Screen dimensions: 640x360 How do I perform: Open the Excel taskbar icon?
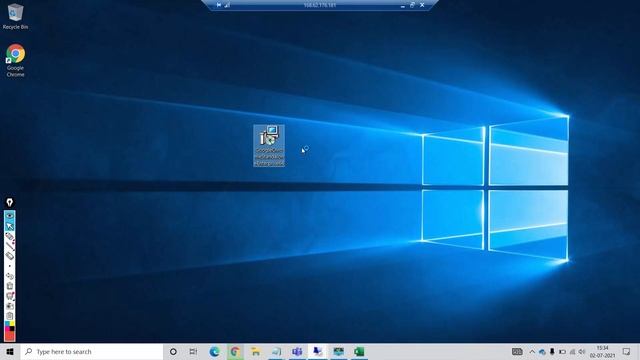359,351
